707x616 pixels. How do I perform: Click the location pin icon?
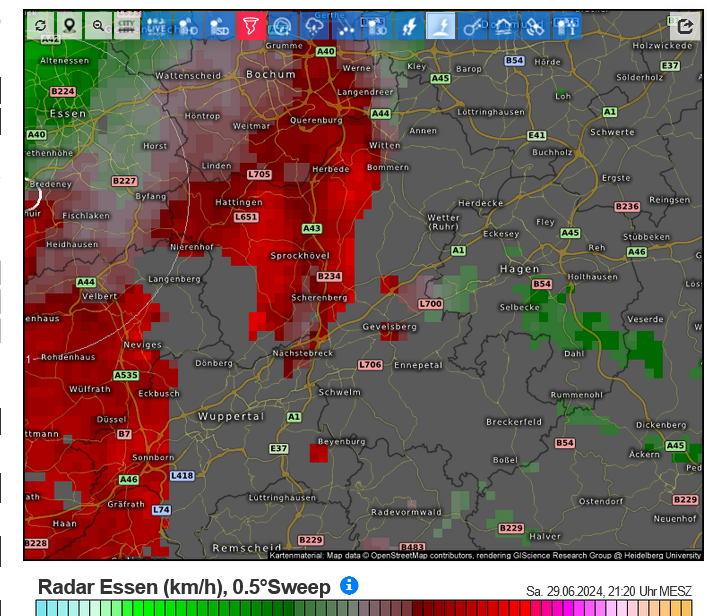(69, 25)
